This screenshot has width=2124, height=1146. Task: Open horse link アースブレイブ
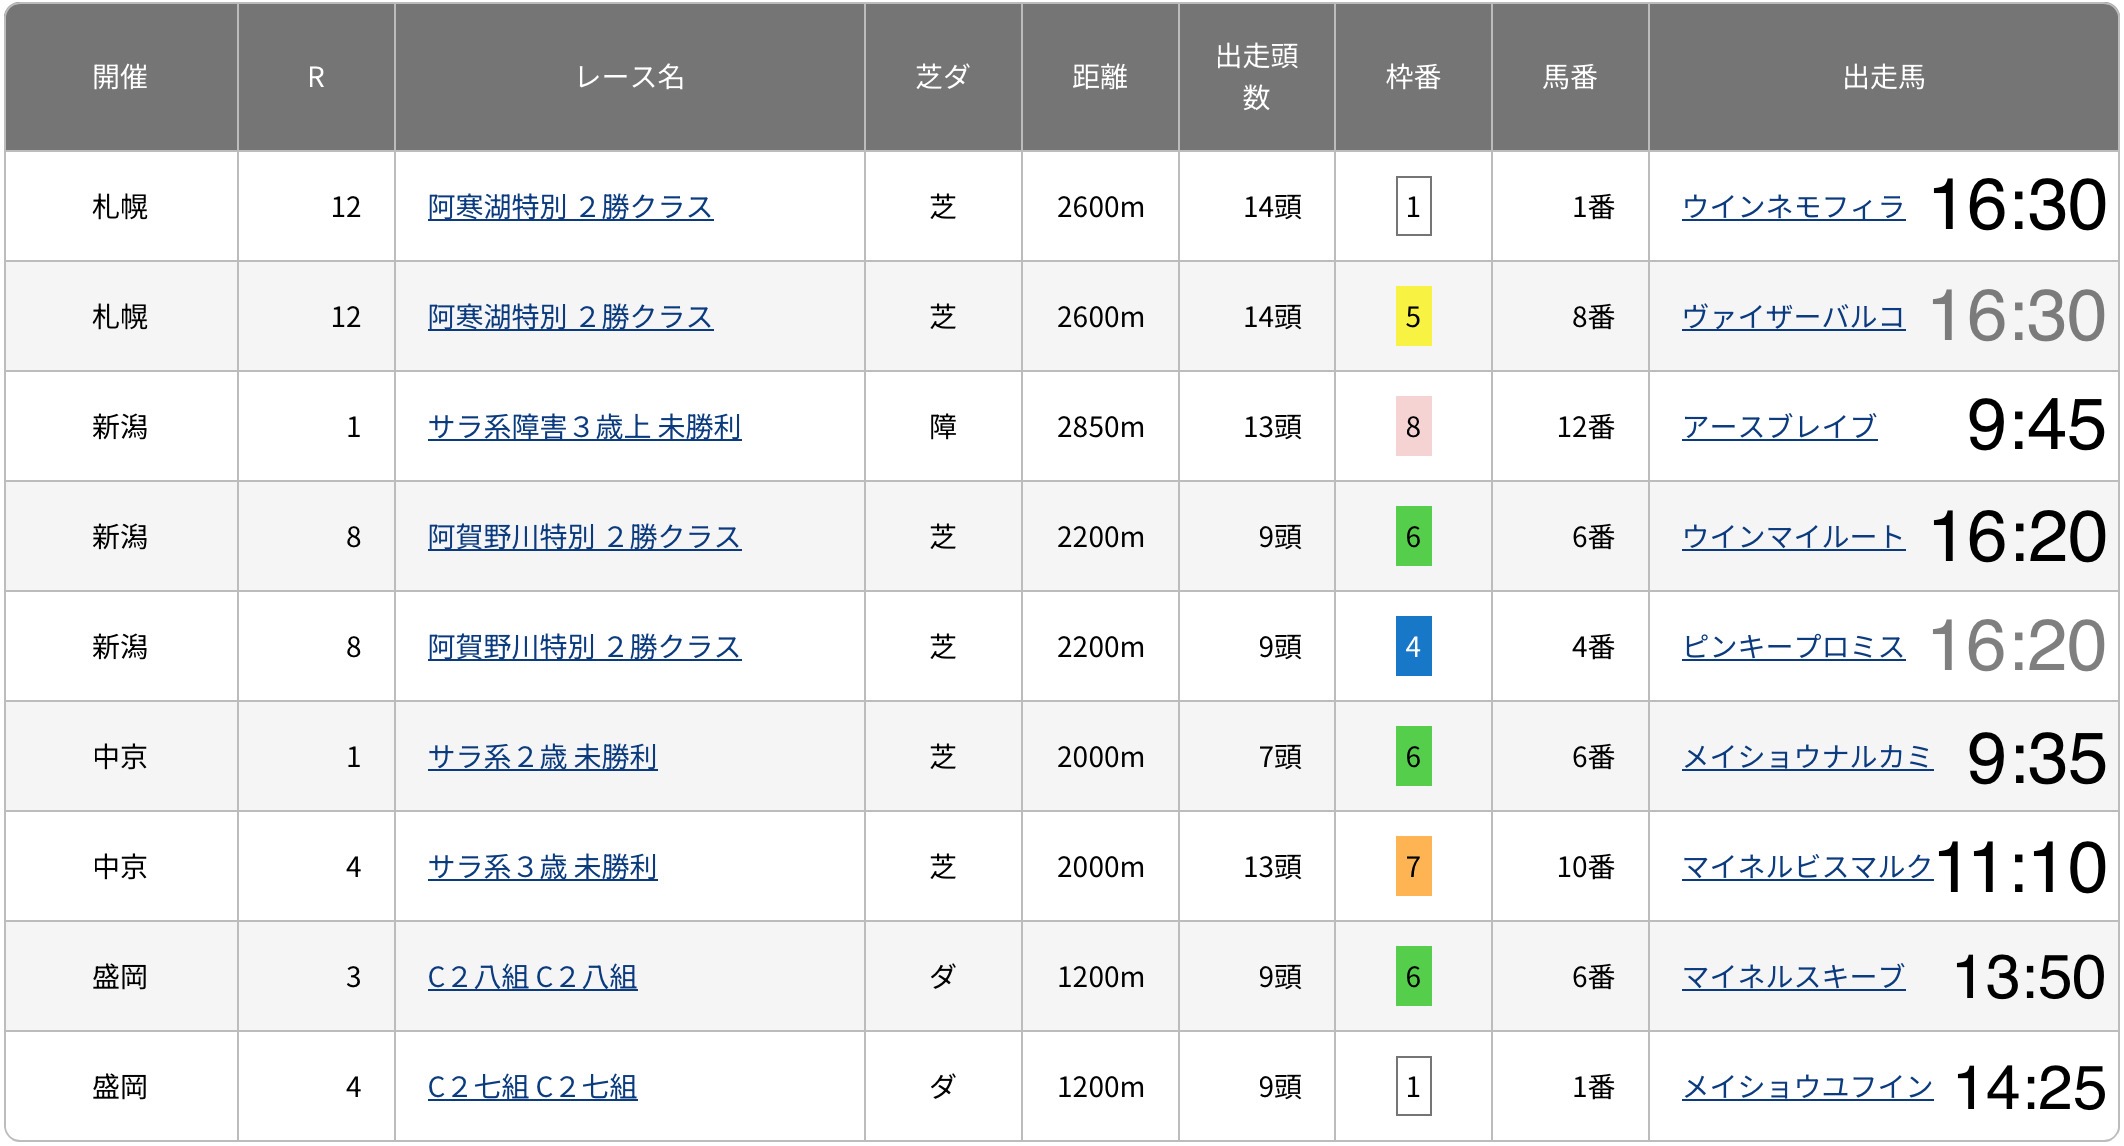(x=1778, y=427)
